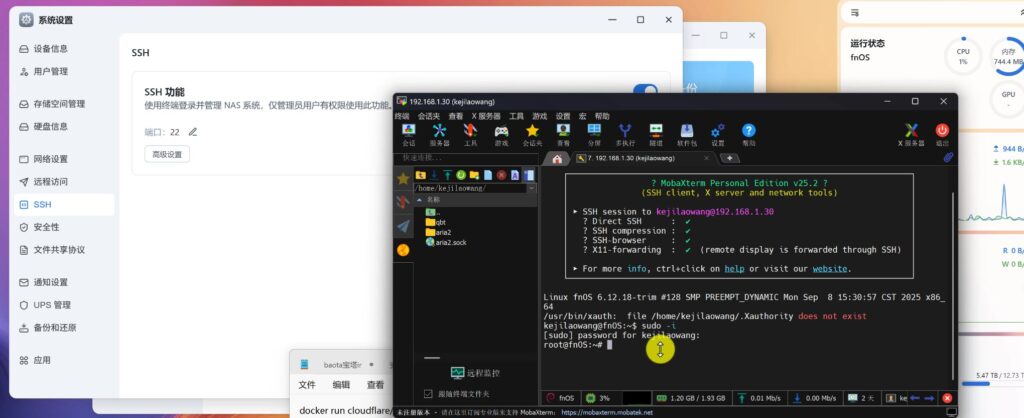Open the X服务器 menu in menu bar
Image resolution: width=1024 pixels, height=418 pixels.
coord(486,116)
